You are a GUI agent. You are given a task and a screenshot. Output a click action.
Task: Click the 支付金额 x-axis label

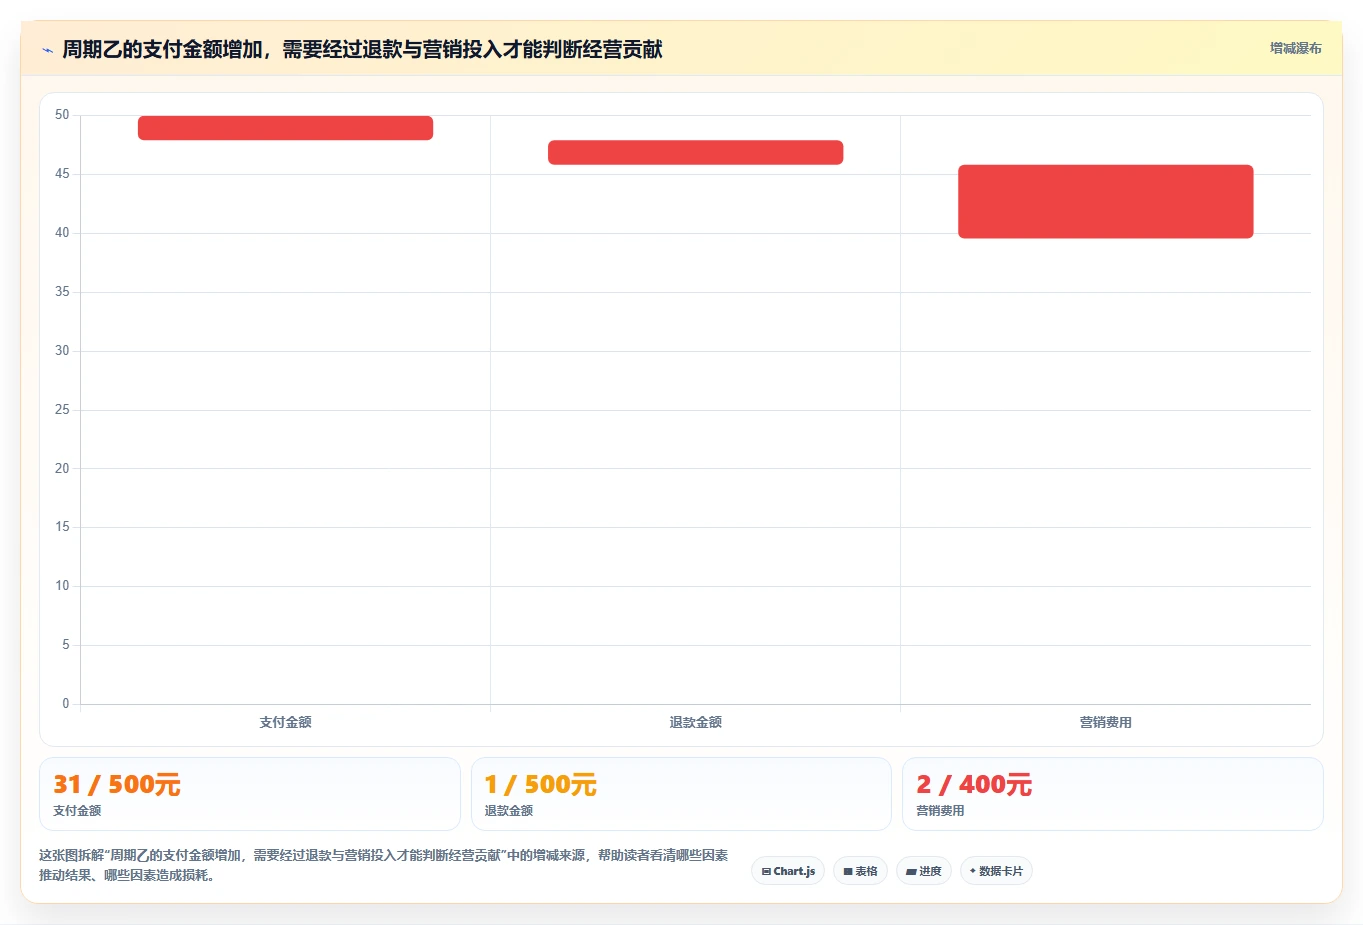[285, 722]
